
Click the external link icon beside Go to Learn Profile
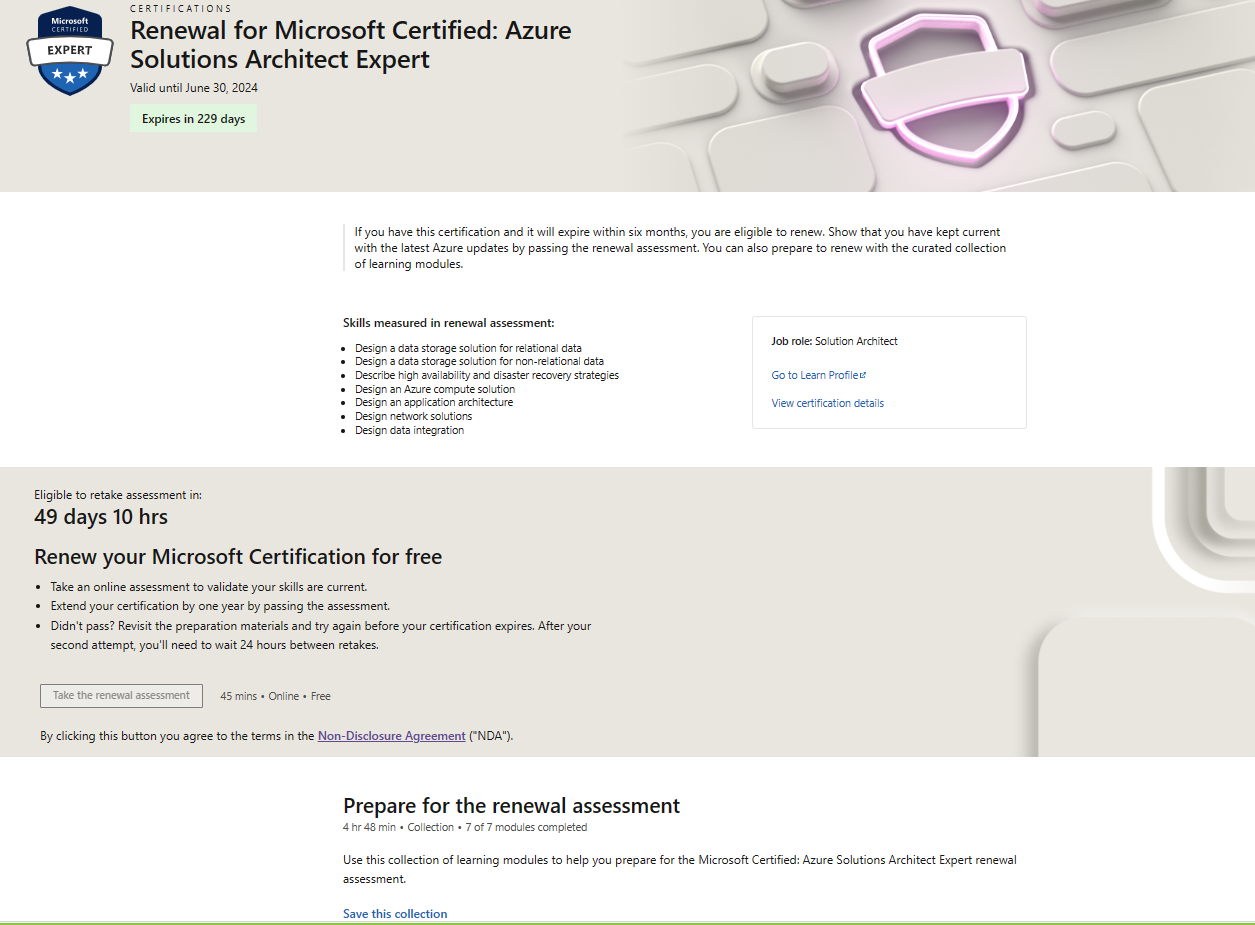(863, 375)
